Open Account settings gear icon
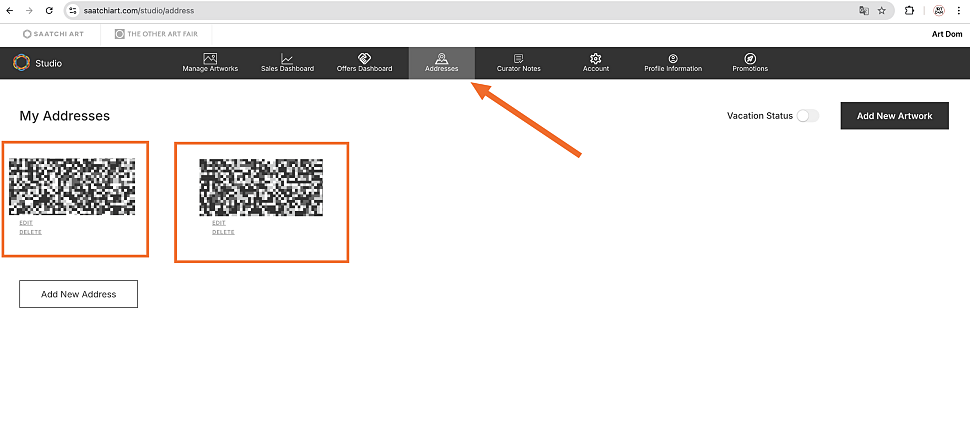This screenshot has width=970, height=423. coord(596,59)
